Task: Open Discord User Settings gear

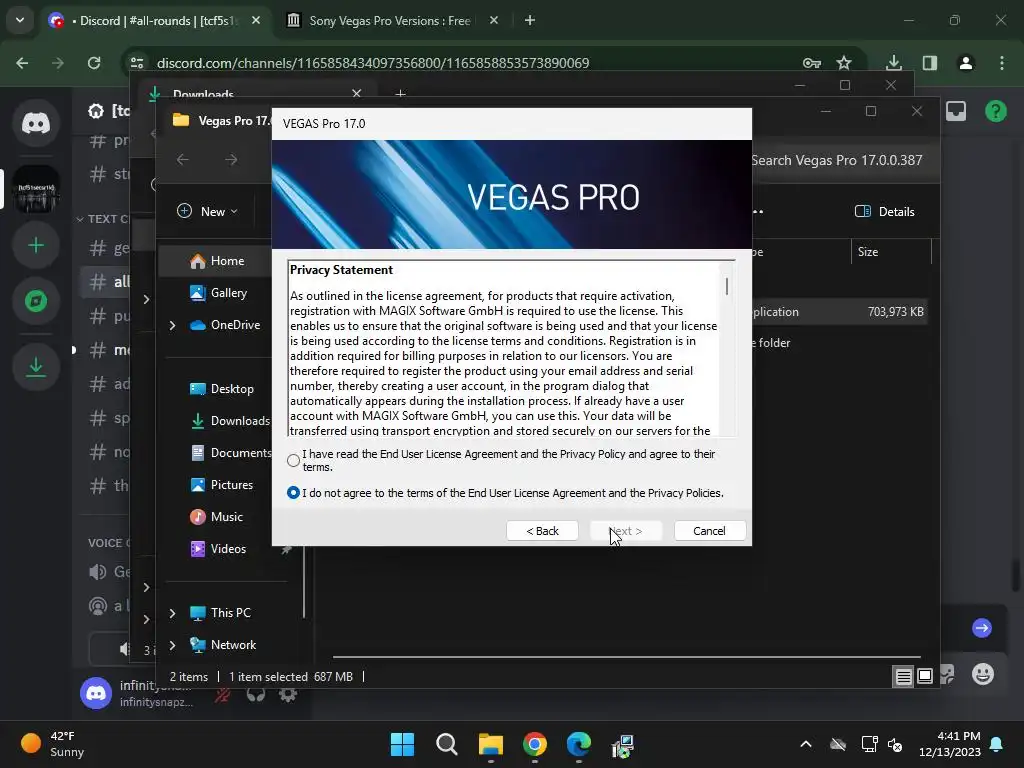Action: pyautogui.click(x=287, y=694)
